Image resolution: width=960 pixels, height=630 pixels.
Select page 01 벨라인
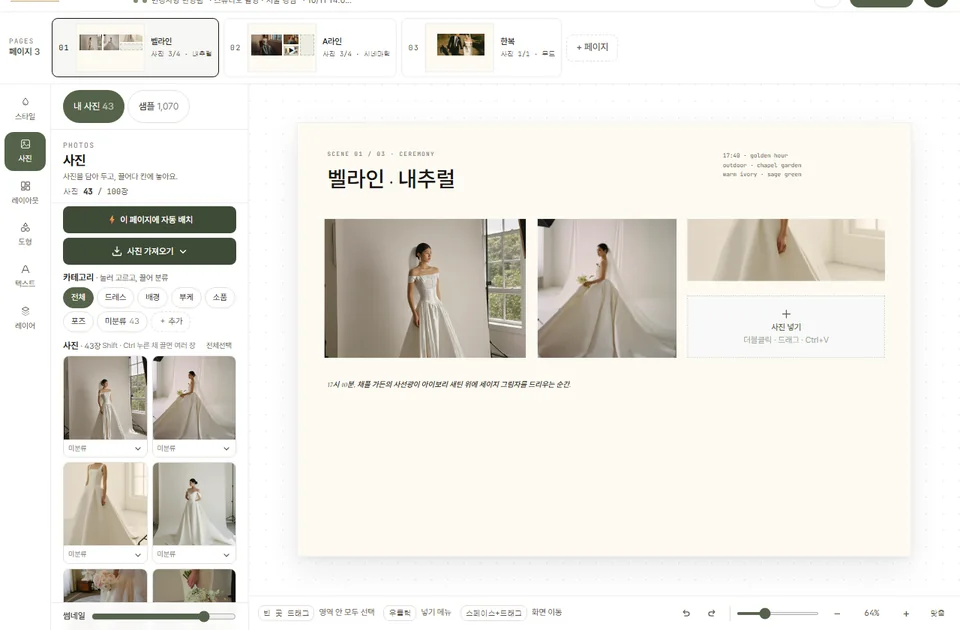click(x=135, y=47)
